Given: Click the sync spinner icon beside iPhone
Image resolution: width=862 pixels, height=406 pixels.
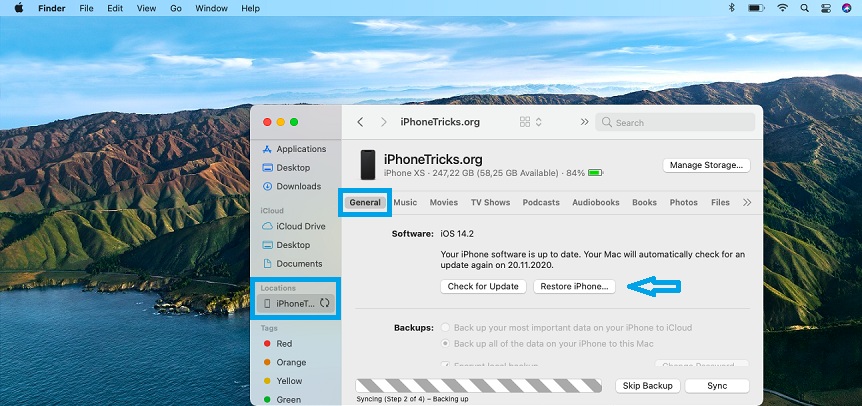Looking at the screenshot, I should 324,303.
